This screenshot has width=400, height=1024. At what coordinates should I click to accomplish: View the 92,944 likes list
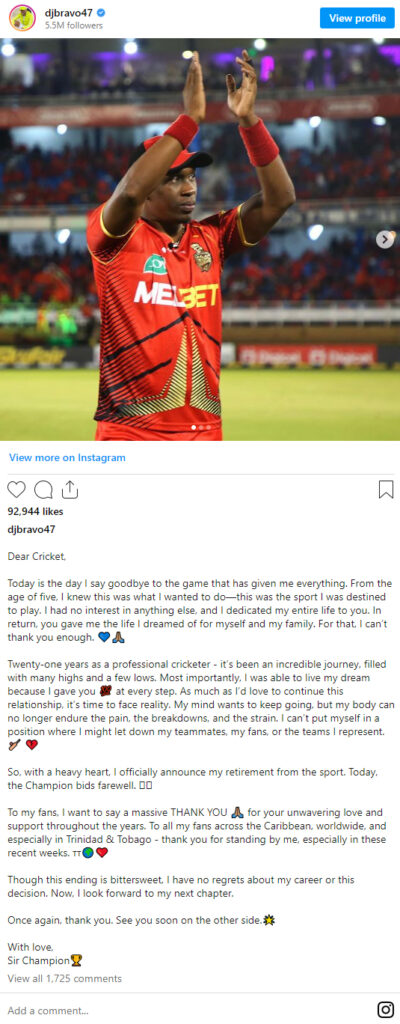coord(35,511)
